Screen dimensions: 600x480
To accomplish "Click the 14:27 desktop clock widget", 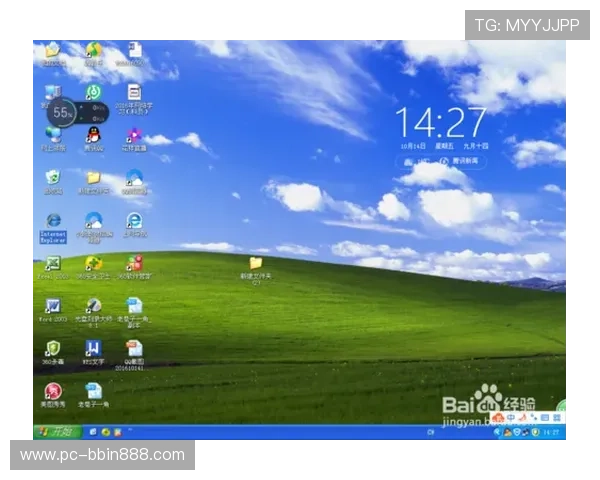I will tap(440, 124).
